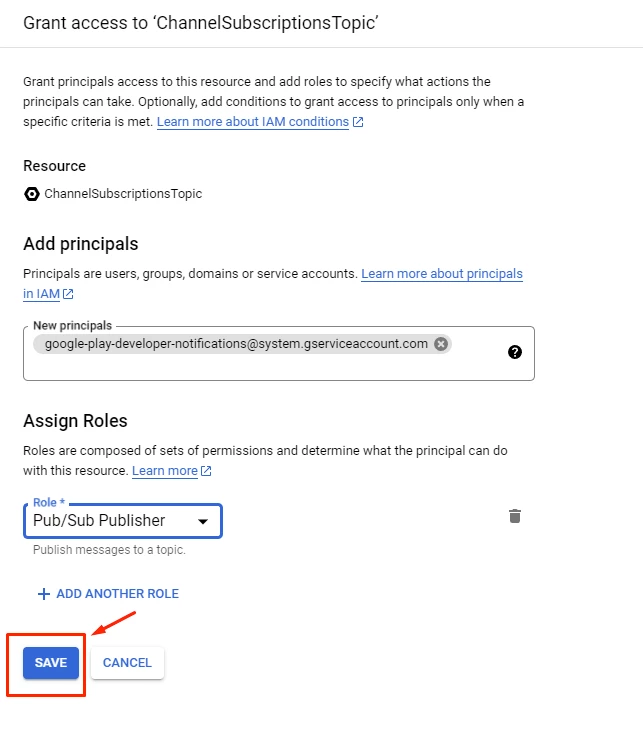643x740 pixels.
Task: Click the 'Publish messages to a topic' helper text
Action: click(x=109, y=550)
